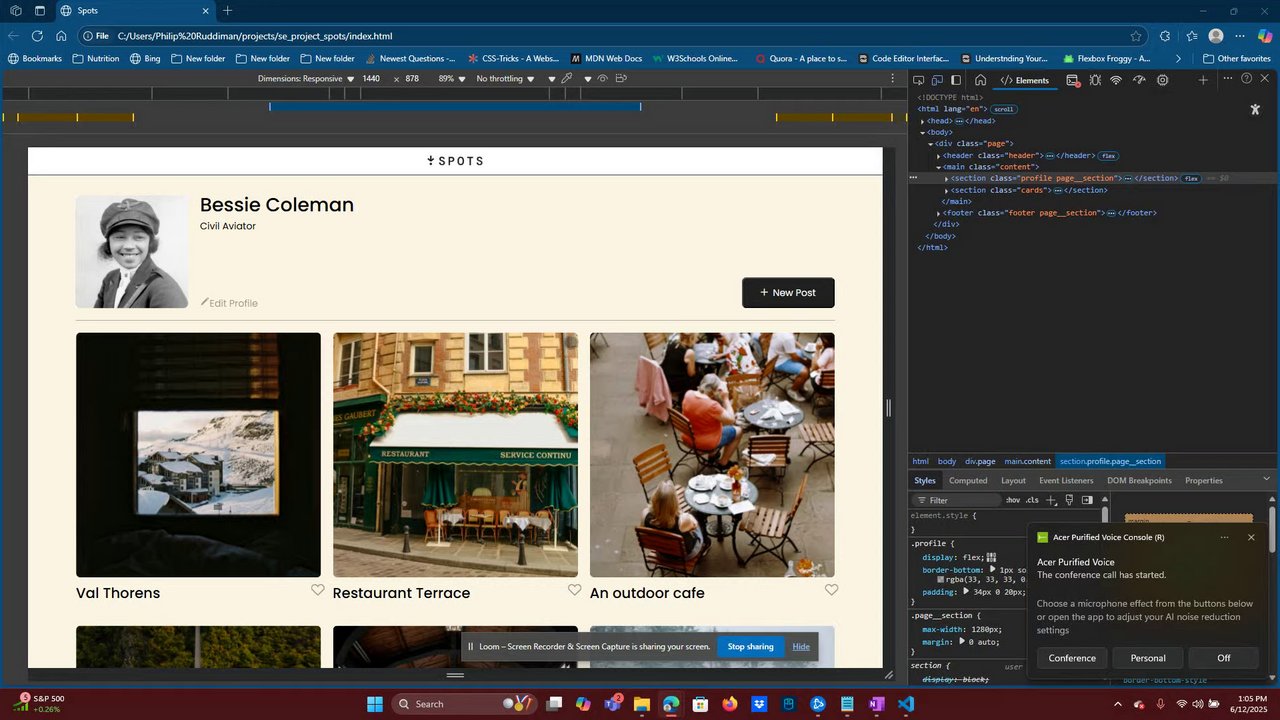Click the new style rule plus icon
The image size is (1280, 720).
point(1051,500)
